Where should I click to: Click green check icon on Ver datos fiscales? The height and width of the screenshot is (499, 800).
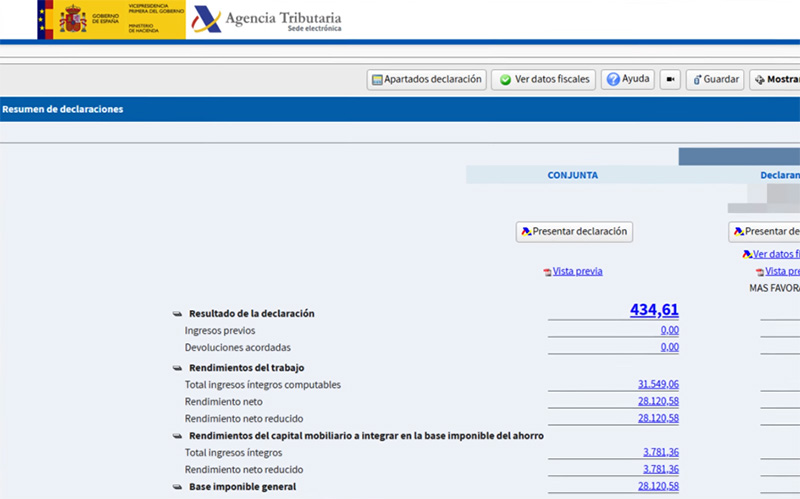point(505,80)
